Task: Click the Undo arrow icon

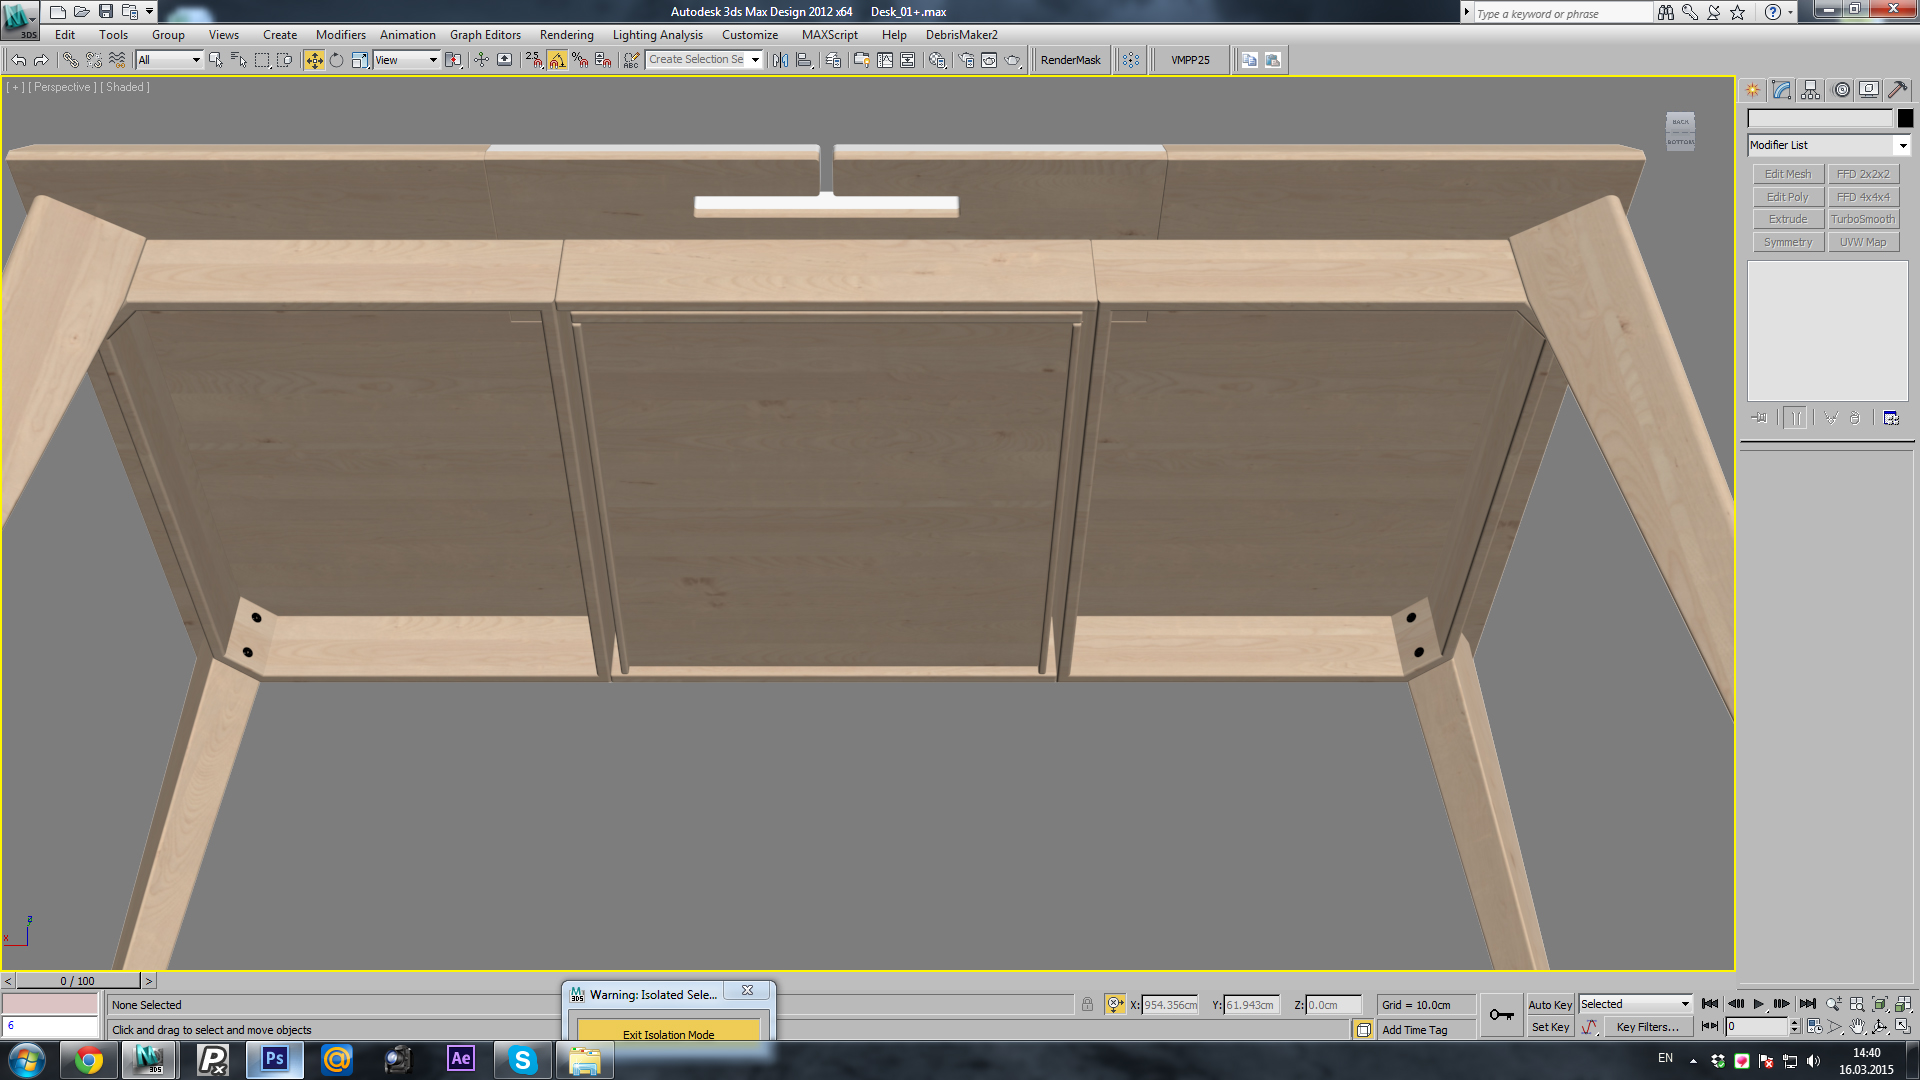Action: pyautogui.click(x=18, y=60)
